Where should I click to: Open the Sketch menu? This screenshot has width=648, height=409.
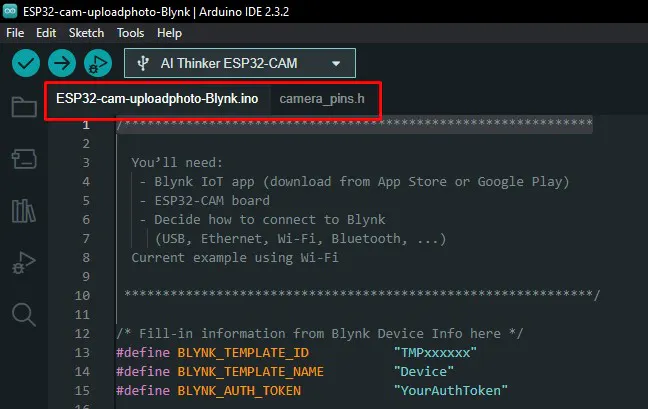tap(86, 33)
